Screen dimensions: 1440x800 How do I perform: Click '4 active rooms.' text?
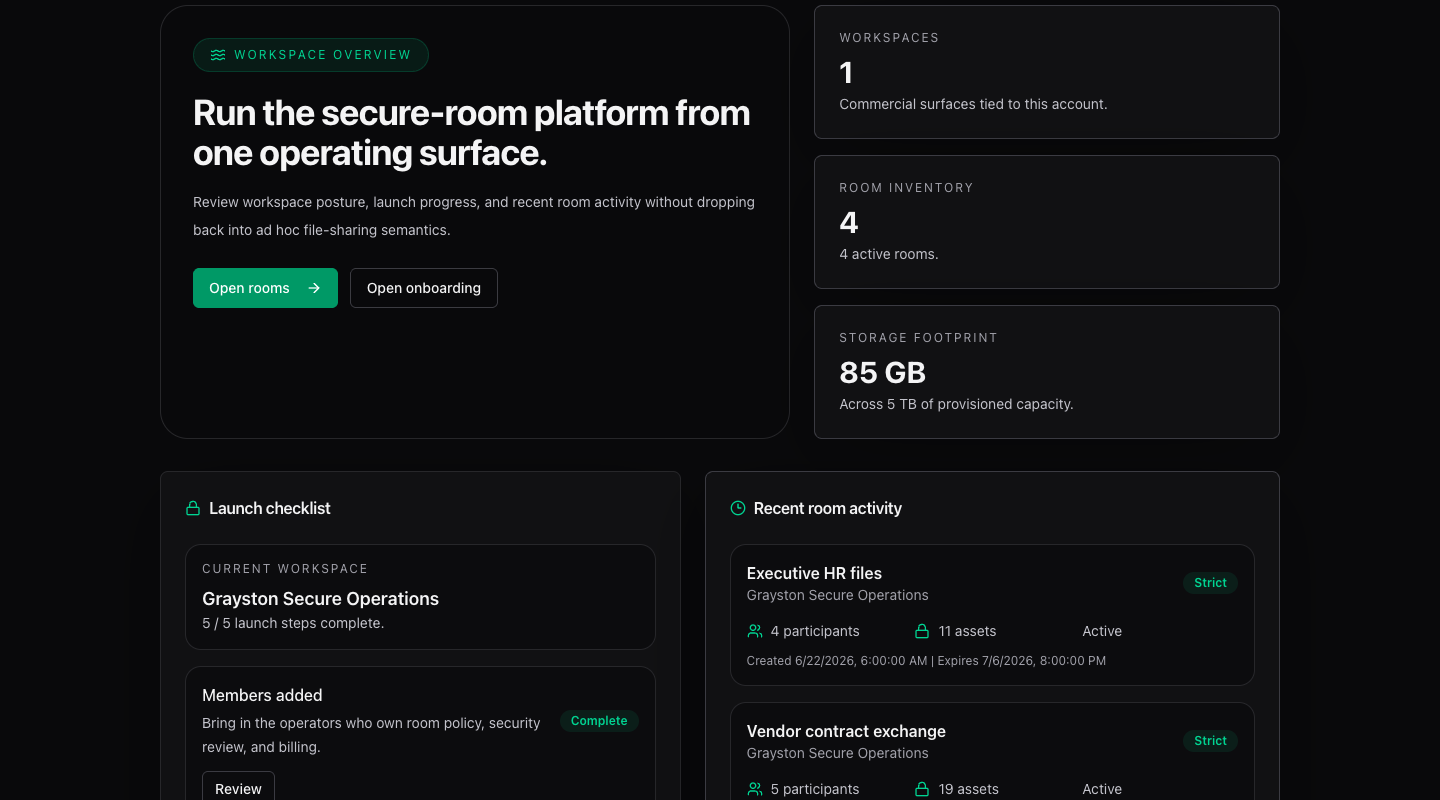click(x=889, y=254)
